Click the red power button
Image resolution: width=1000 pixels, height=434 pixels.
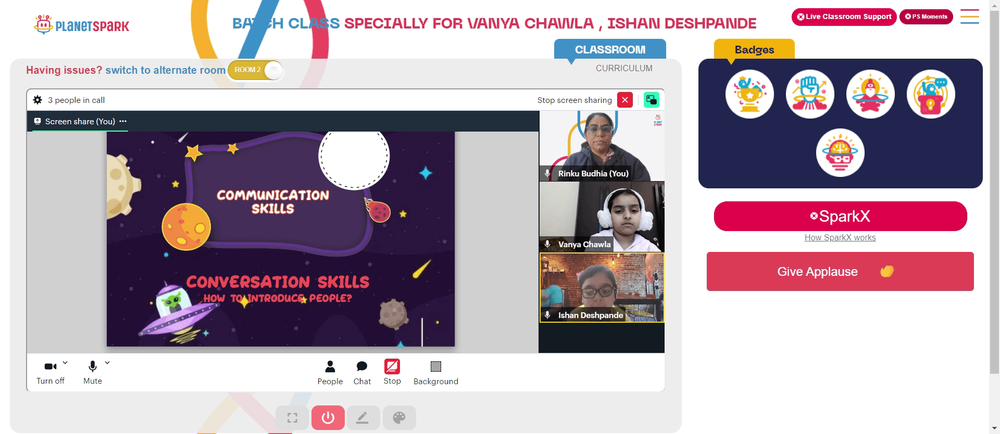coord(328,417)
